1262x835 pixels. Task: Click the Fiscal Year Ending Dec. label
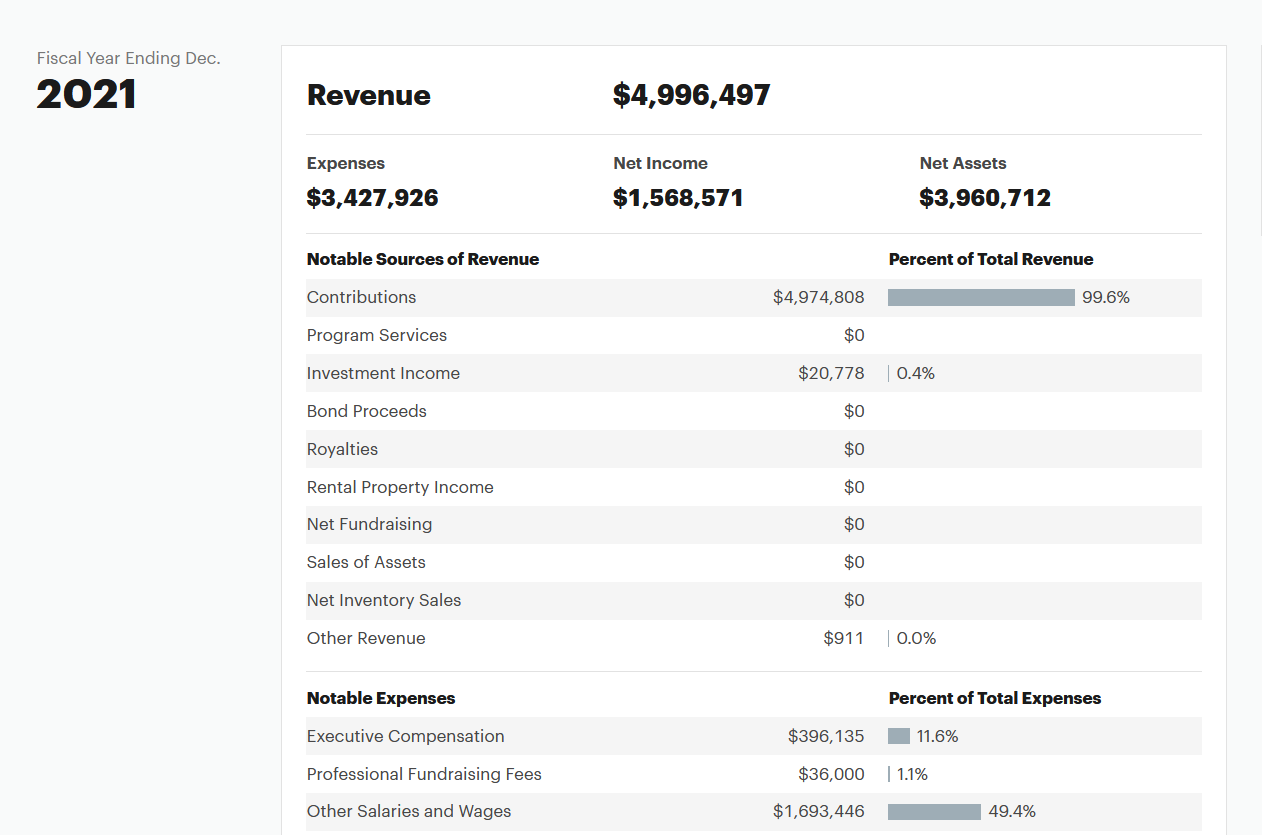point(129,58)
